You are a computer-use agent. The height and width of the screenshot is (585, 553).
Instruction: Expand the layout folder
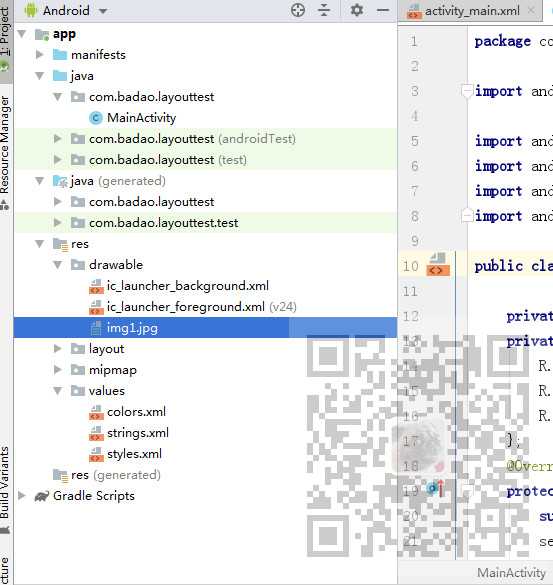[57, 349]
